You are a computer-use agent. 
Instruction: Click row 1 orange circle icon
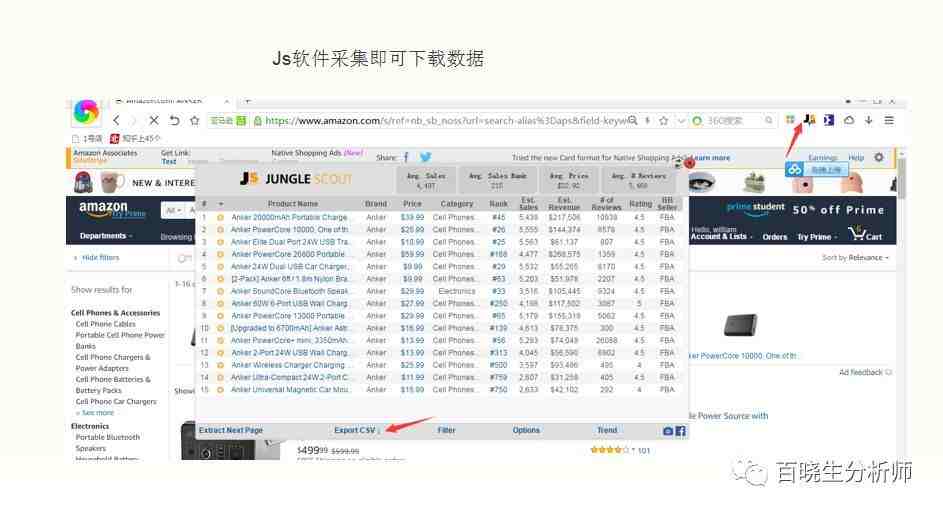220,217
